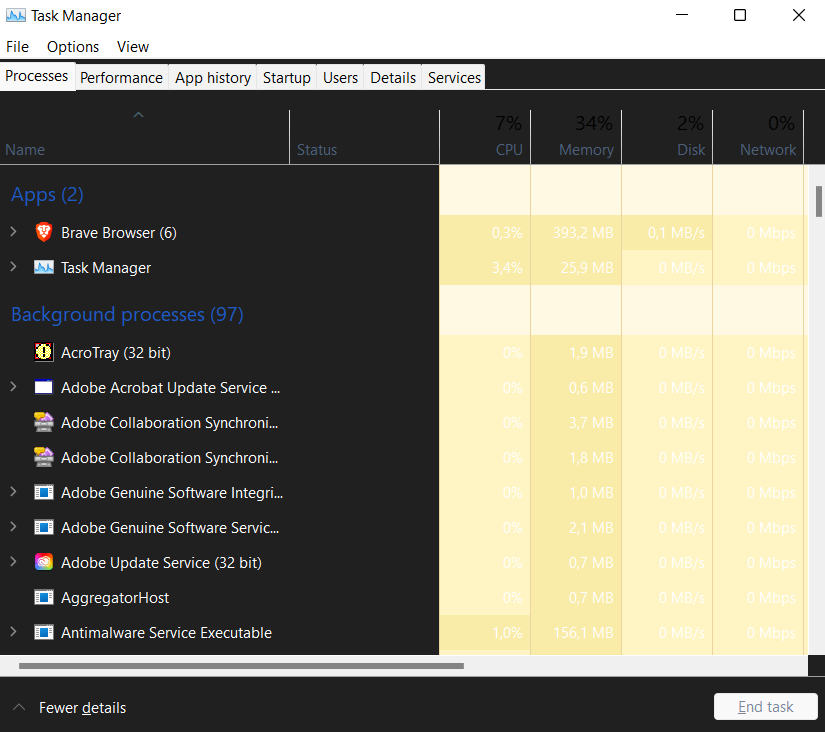Select the Antimalware Service Executable name

tap(166, 633)
